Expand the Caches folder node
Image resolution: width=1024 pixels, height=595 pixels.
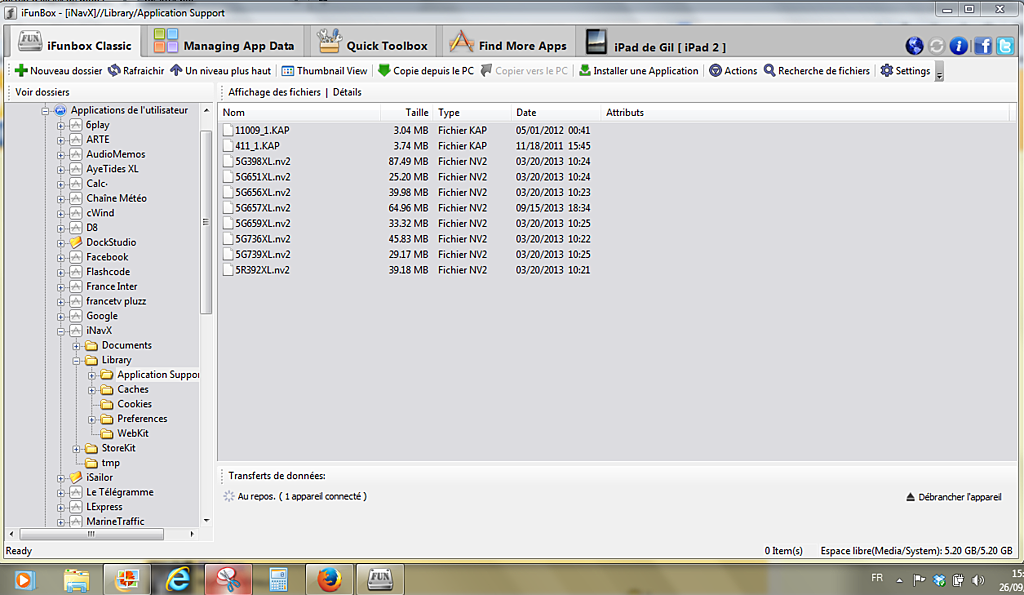pyautogui.click(x=92, y=390)
